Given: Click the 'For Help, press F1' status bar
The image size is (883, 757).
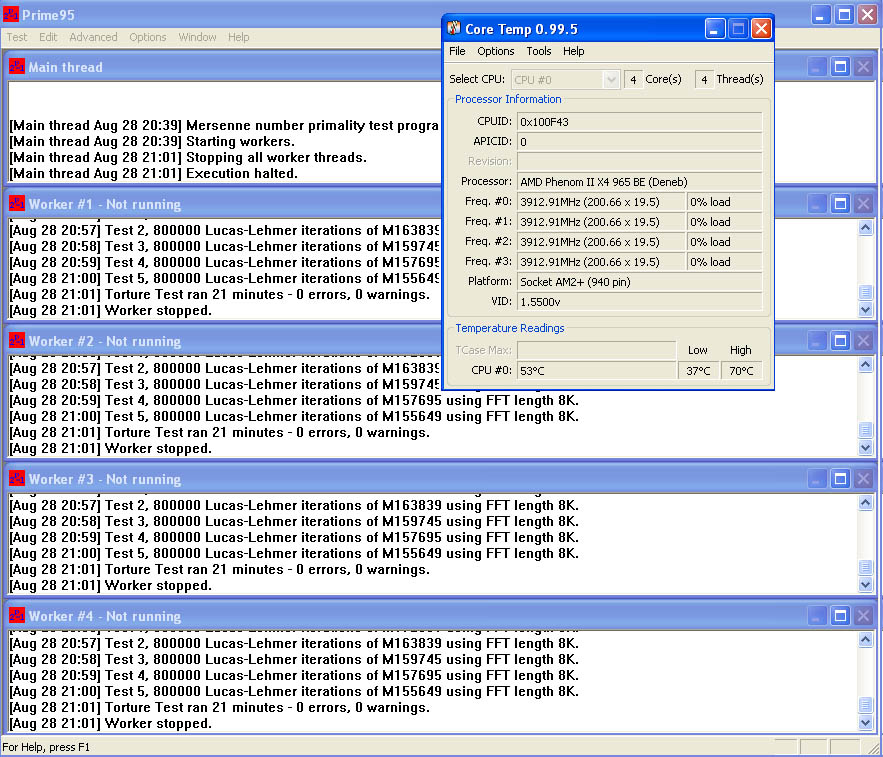Looking at the screenshot, I should pyautogui.click(x=46, y=747).
